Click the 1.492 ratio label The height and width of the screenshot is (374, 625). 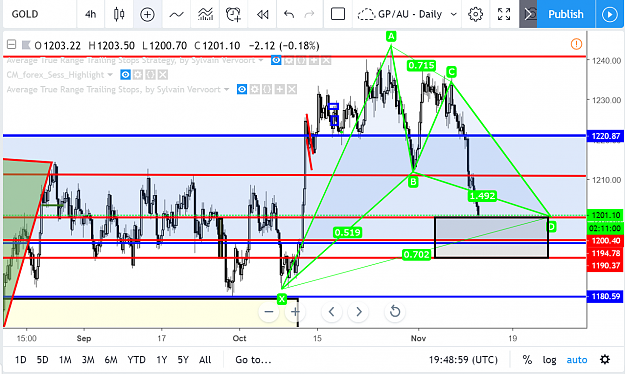(x=482, y=196)
